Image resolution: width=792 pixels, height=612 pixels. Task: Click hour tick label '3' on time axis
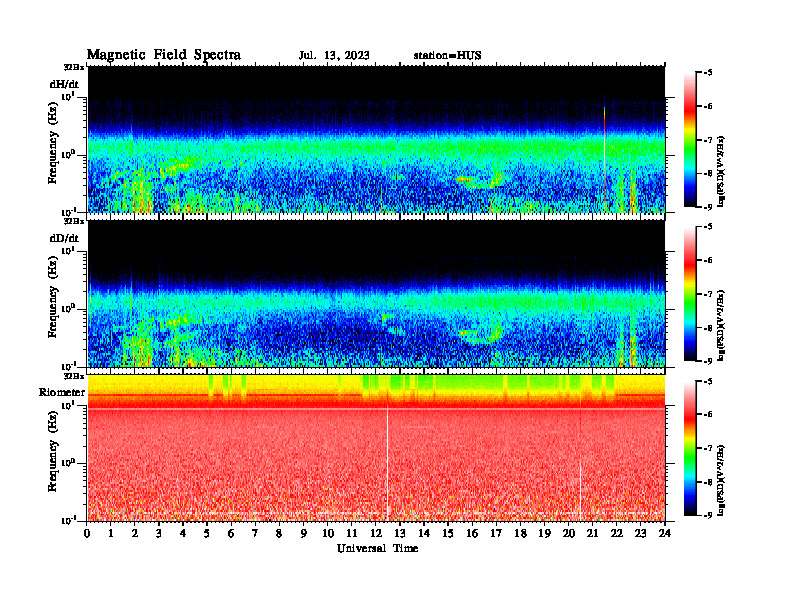(x=159, y=534)
